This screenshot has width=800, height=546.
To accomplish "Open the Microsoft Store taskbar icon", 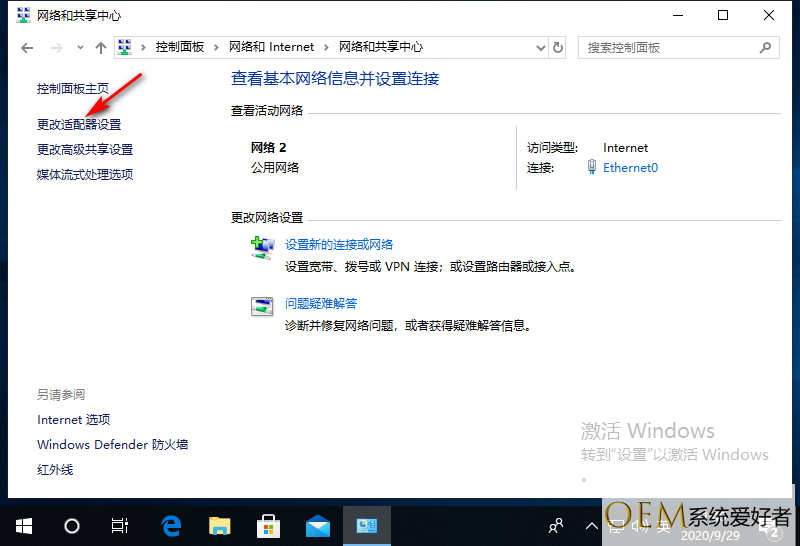I will (269, 525).
